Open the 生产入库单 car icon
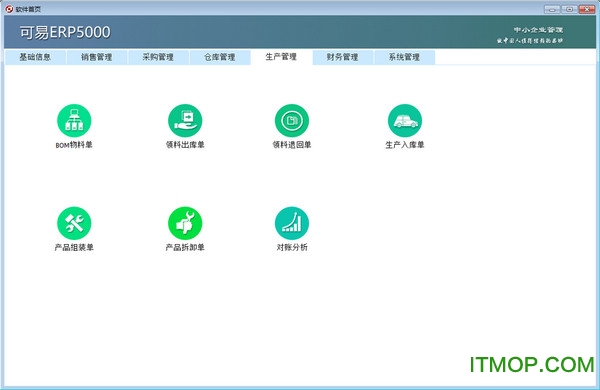The height and width of the screenshot is (390, 600). [x=405, y=121]
